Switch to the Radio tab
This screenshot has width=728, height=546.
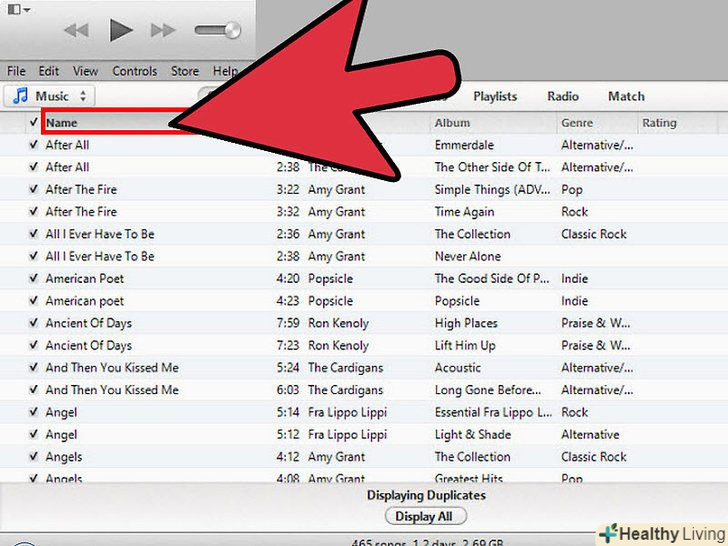(563, 97)
